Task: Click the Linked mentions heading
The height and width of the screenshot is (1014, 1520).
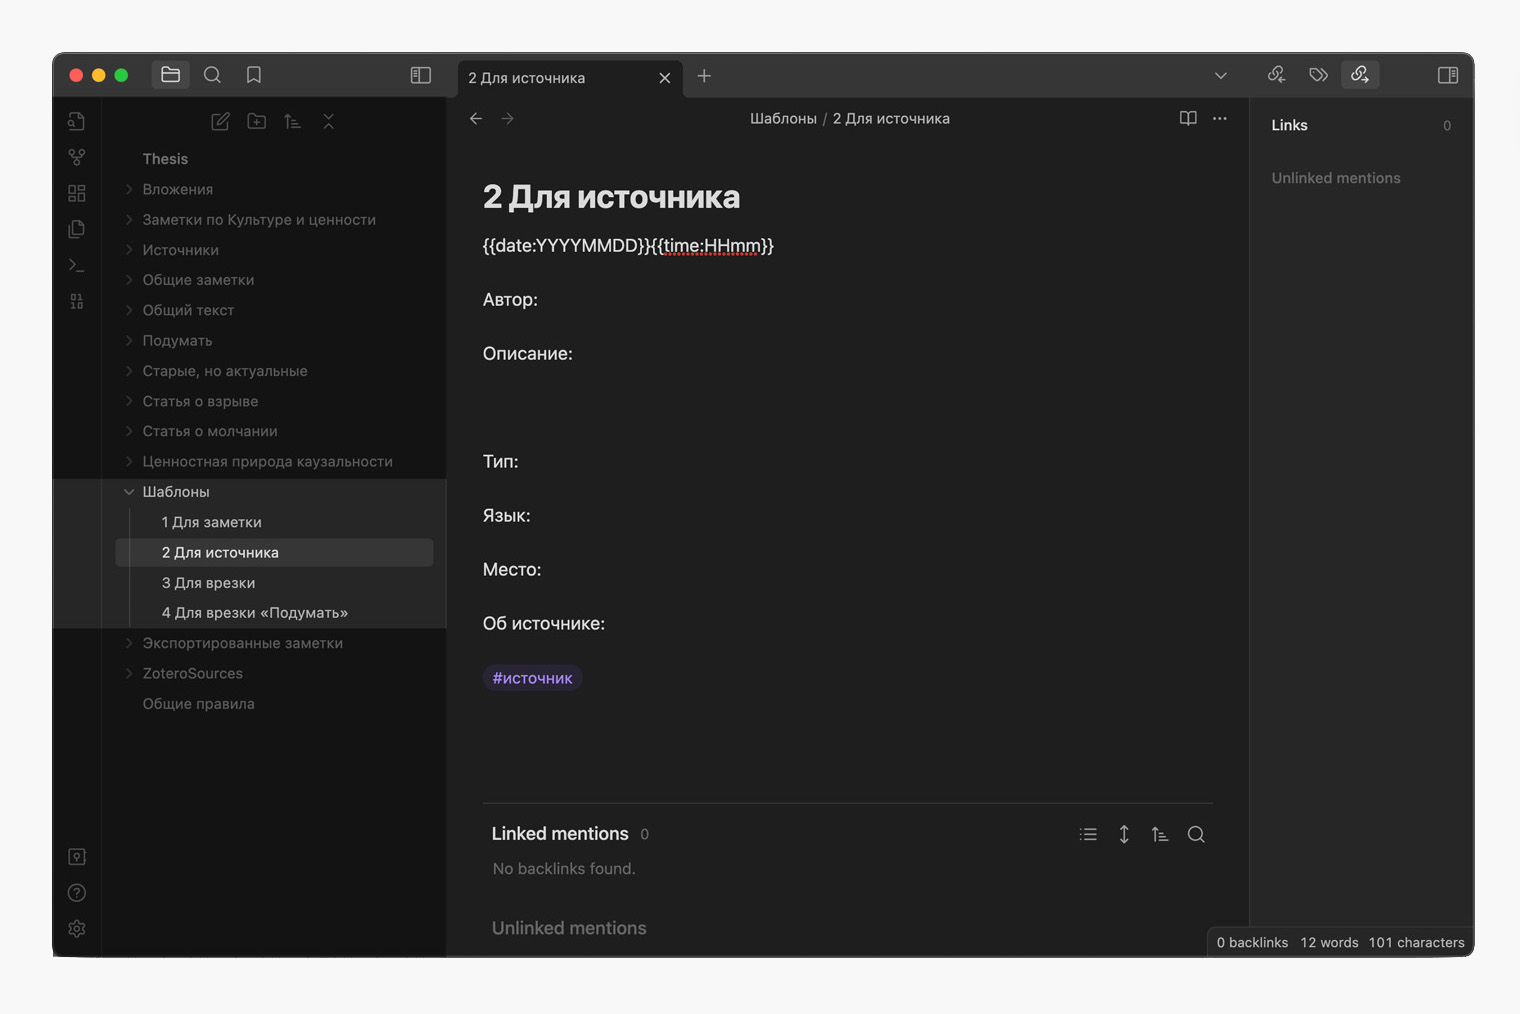Action: [560, 834]
